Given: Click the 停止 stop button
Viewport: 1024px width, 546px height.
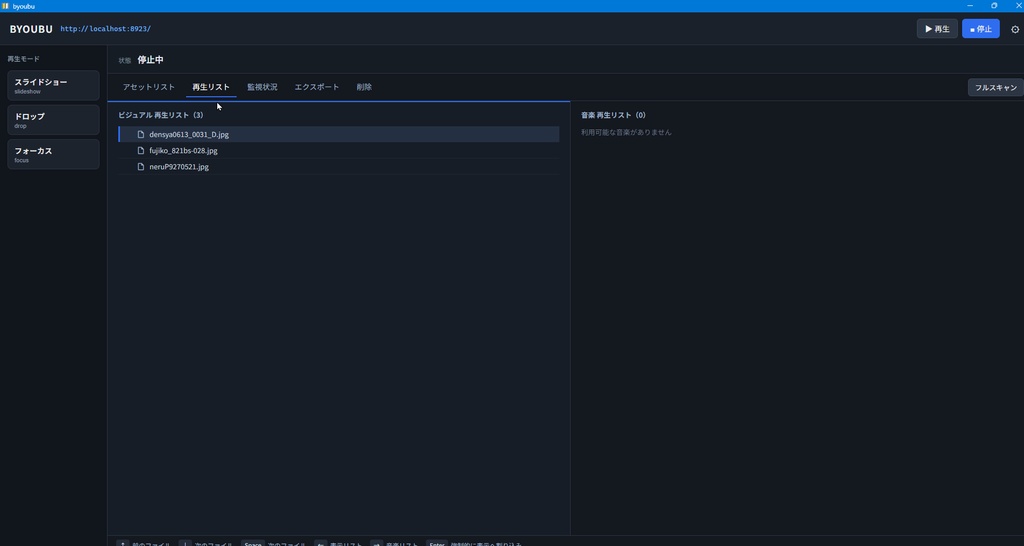Looking at the screenshot, I should click(x=980, y=29).
